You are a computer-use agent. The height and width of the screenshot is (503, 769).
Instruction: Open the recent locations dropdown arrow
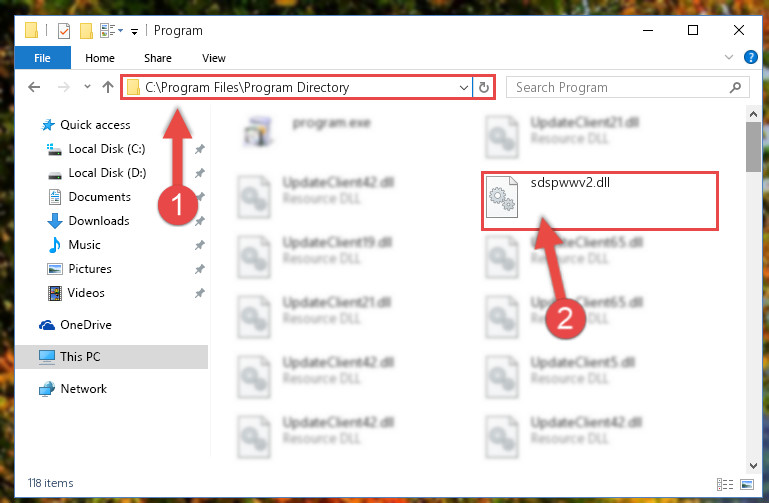click(87, 87)
